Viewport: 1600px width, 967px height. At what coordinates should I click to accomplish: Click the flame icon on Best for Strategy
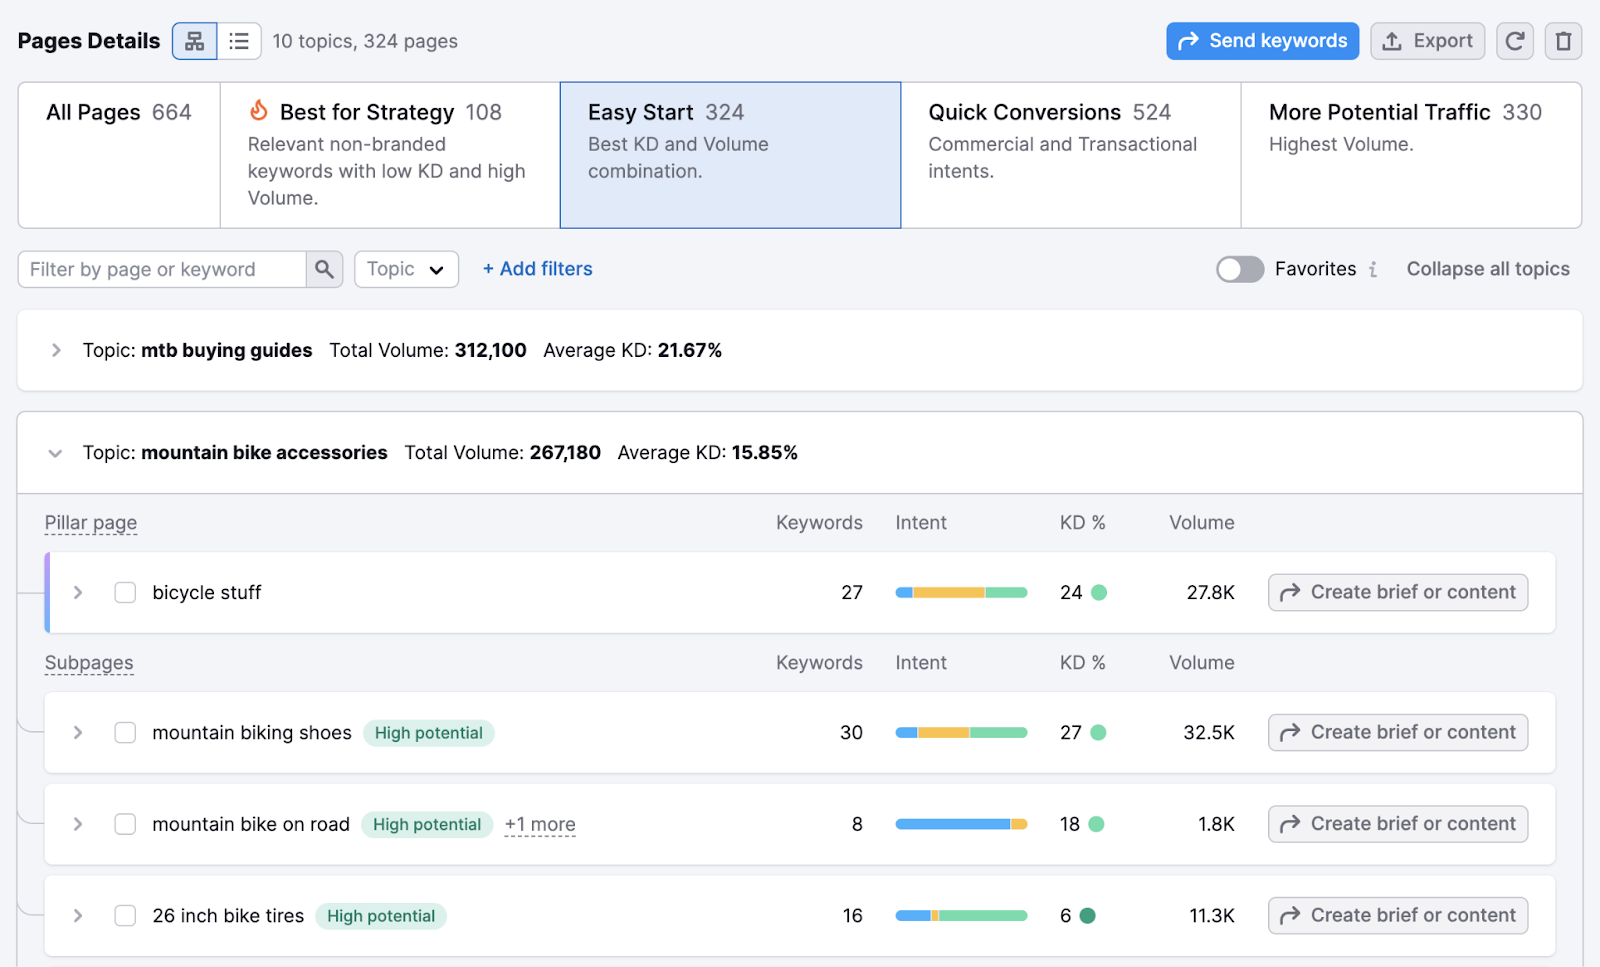[x=259, y=112]
